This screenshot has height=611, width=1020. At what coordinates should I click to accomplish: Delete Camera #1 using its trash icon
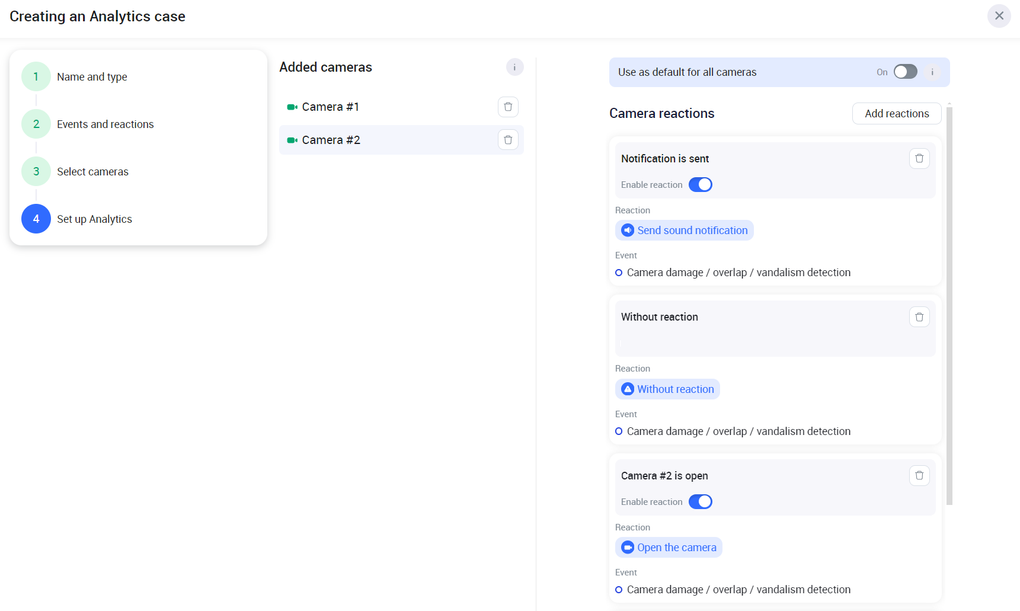pyautogui.click(x=508, y=107)
